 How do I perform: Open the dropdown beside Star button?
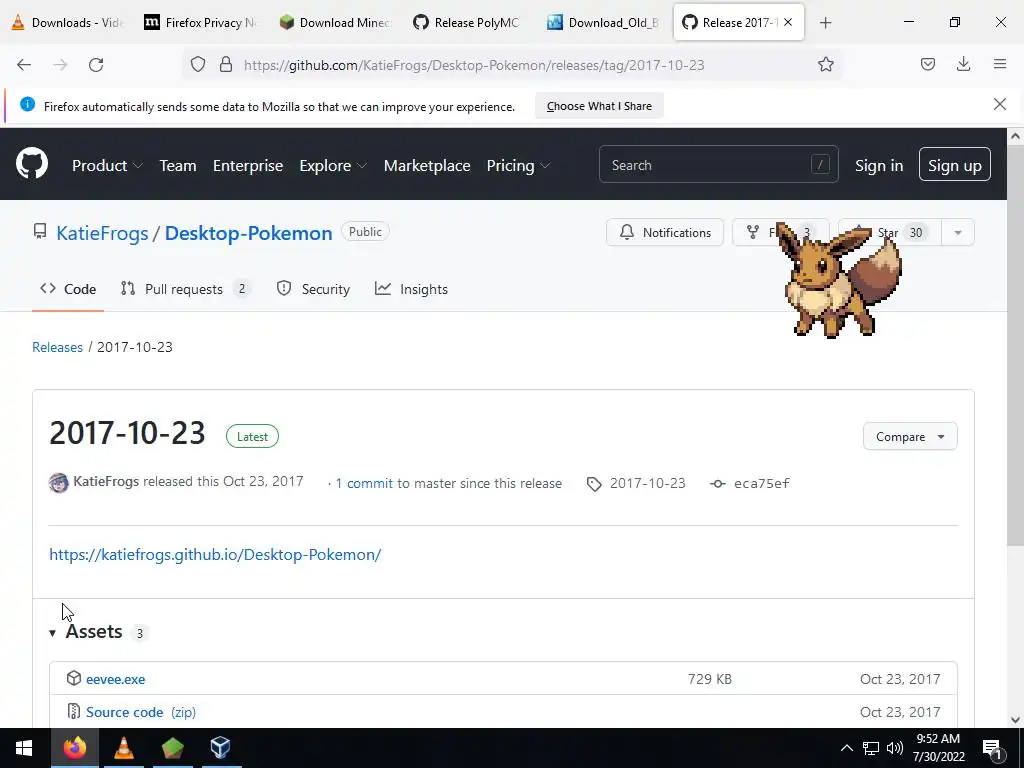958,232
